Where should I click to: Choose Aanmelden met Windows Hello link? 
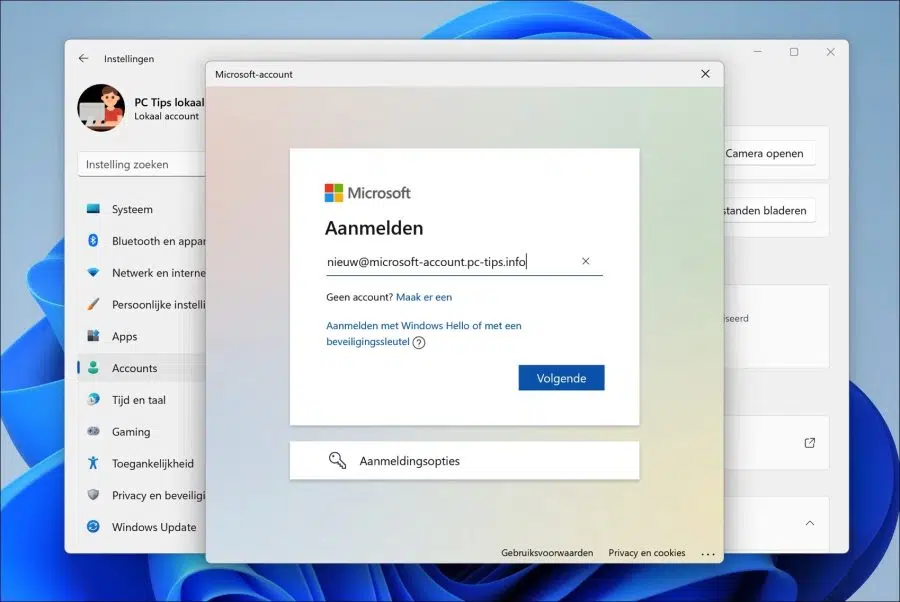[424, 333]
